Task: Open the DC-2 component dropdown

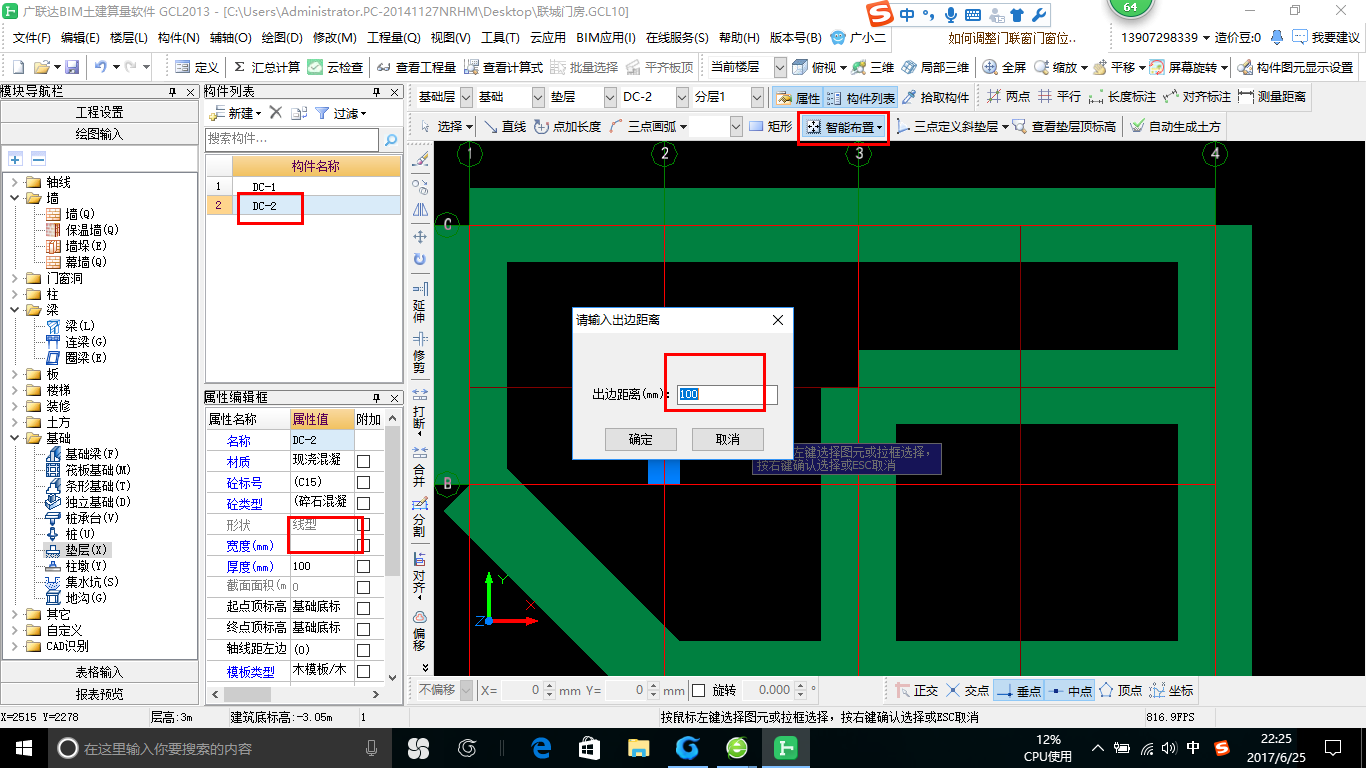Action: (683, 97)
